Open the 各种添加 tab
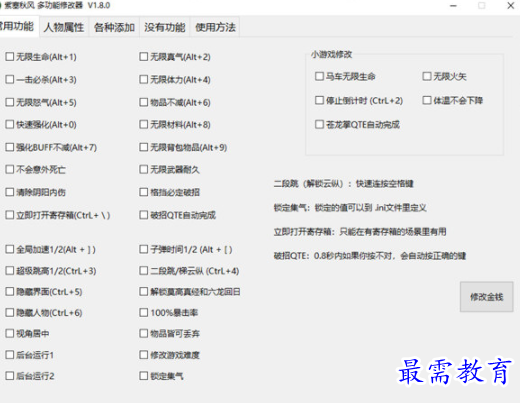 114,27
